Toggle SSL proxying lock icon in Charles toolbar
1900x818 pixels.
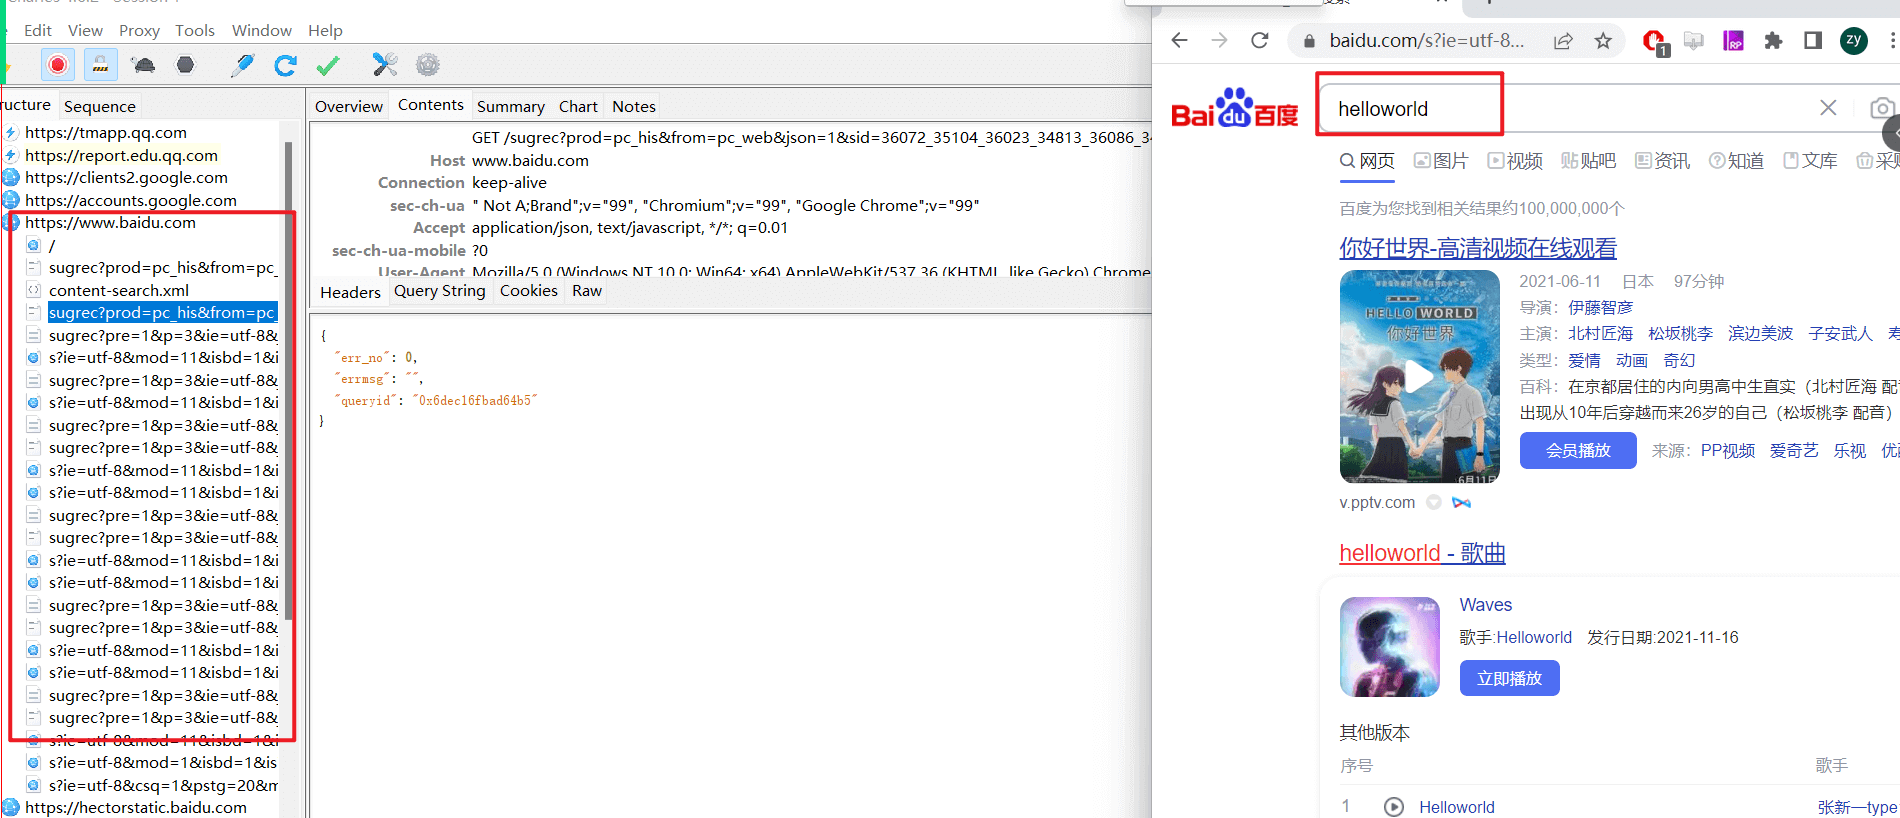tap(100, 65)
